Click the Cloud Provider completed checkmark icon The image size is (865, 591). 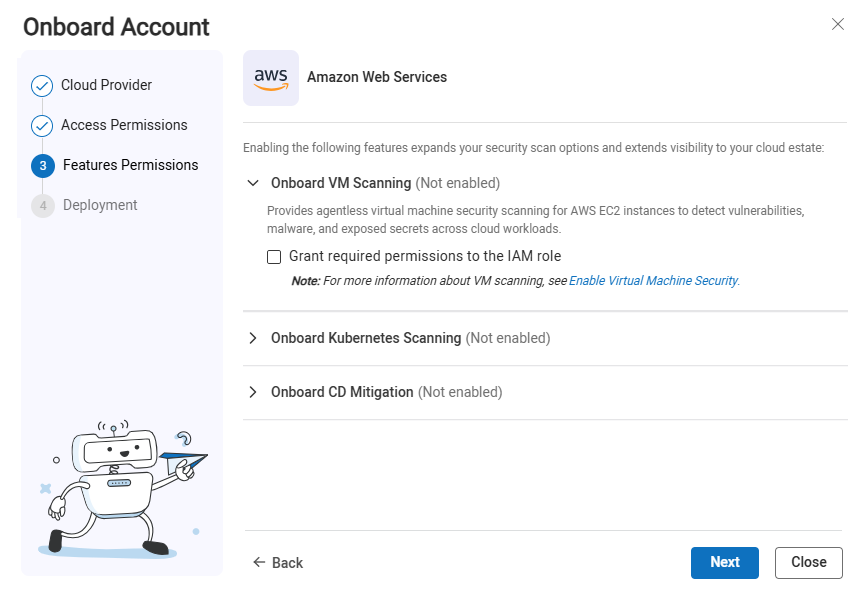42,86
